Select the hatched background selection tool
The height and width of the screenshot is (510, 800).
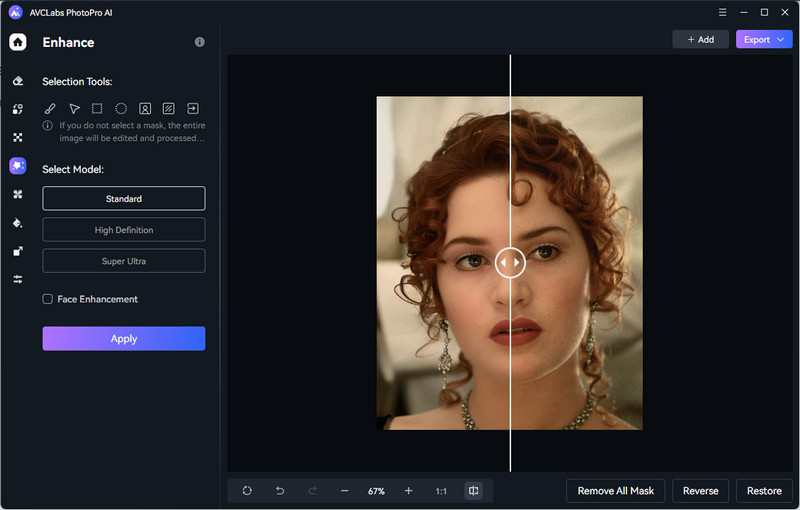pyautogui.click(x=168, y=109)
